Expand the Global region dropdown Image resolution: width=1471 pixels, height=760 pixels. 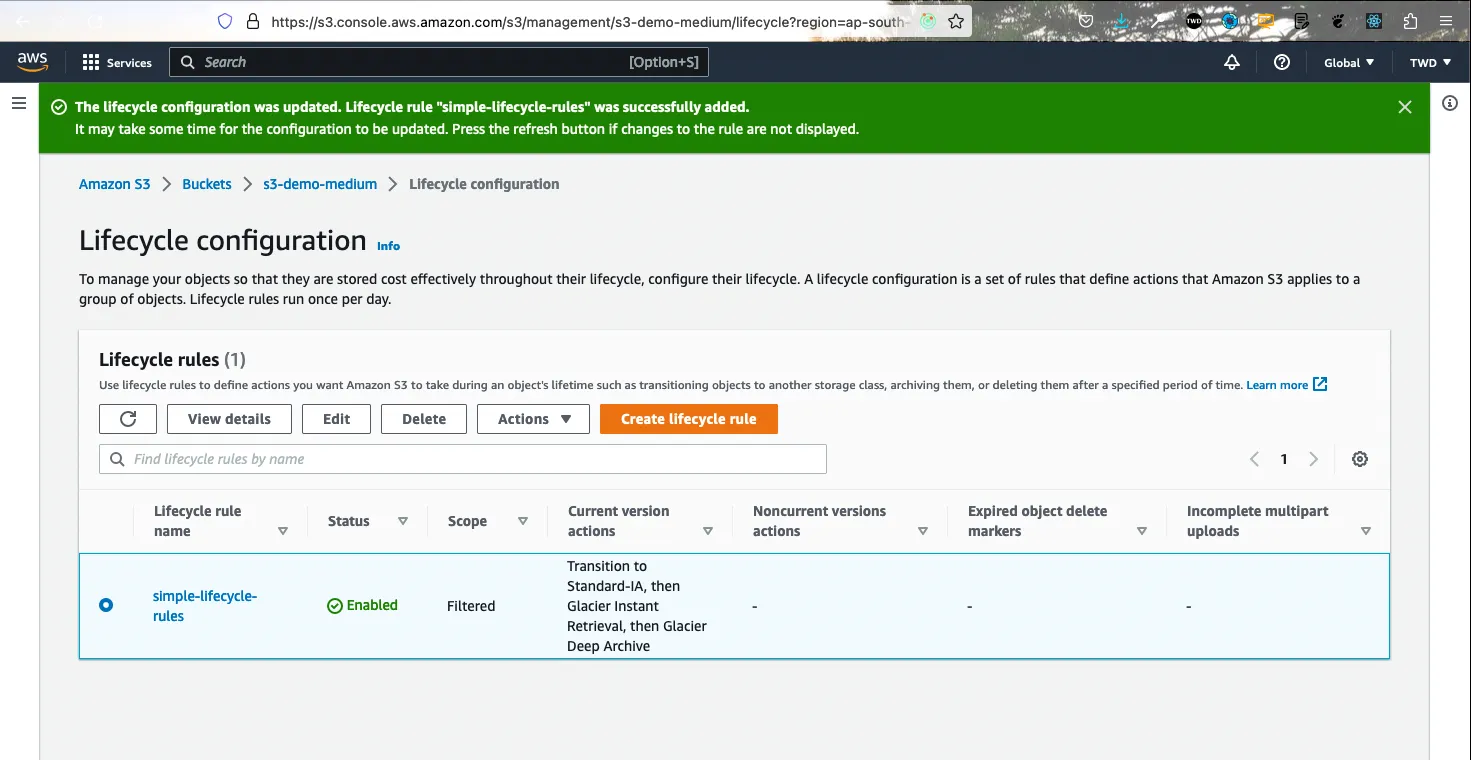tap(1349, 62)
